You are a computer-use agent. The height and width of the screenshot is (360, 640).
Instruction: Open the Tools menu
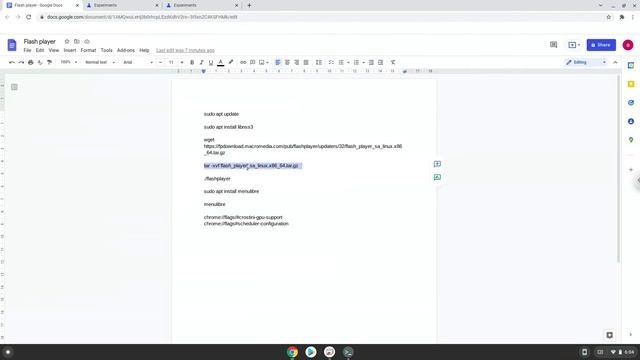click(x=107, y=50)
